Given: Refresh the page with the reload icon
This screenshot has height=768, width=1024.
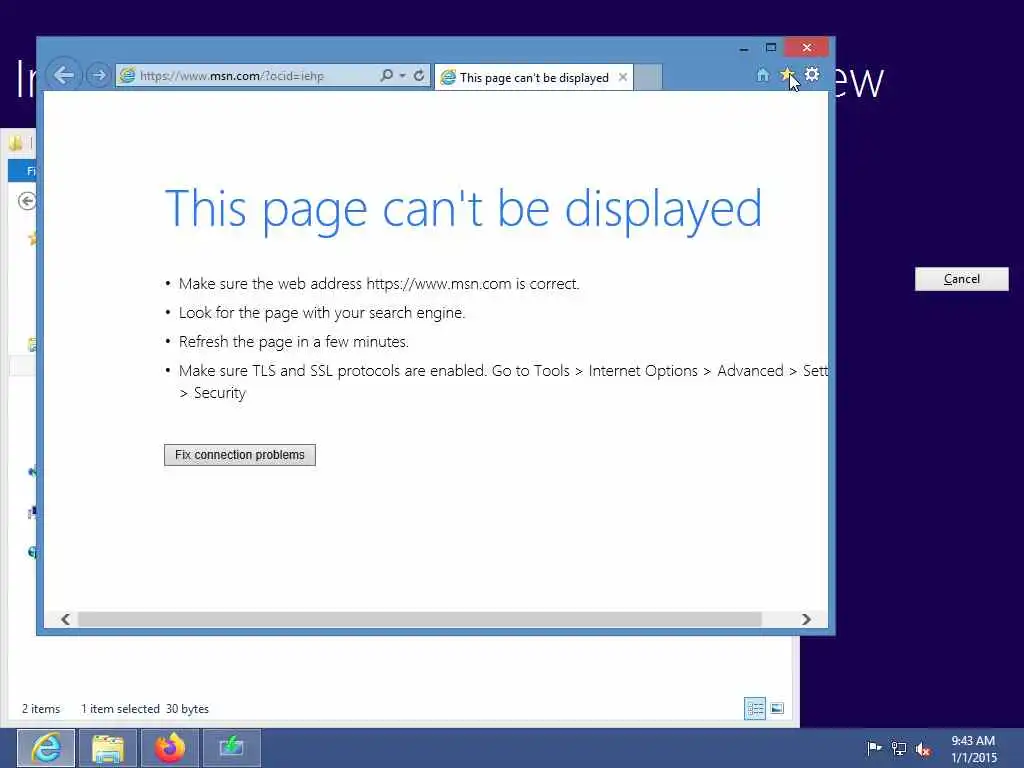Looking at the screenshot, I should pos(419,76).
